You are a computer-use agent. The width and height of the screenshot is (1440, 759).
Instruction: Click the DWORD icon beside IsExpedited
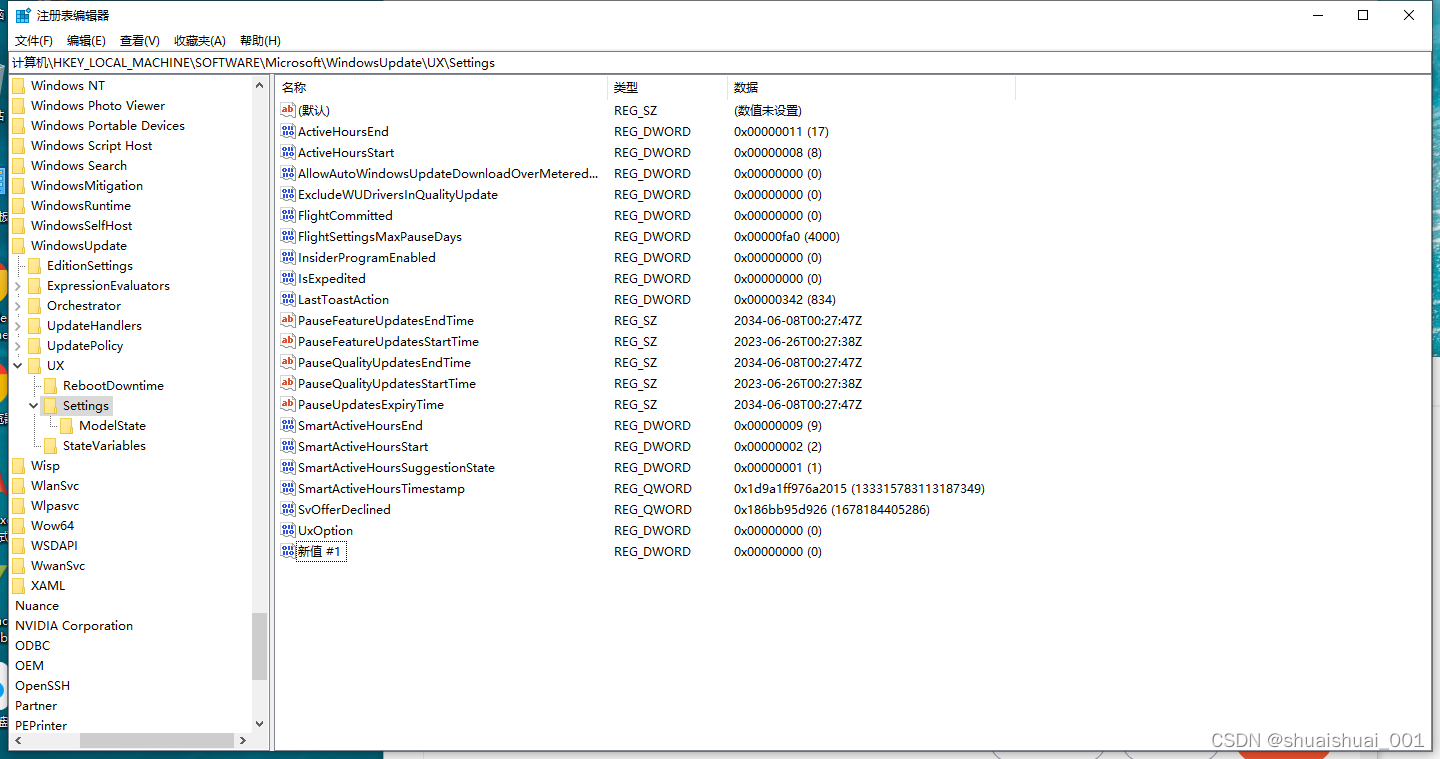coord(288,278)
